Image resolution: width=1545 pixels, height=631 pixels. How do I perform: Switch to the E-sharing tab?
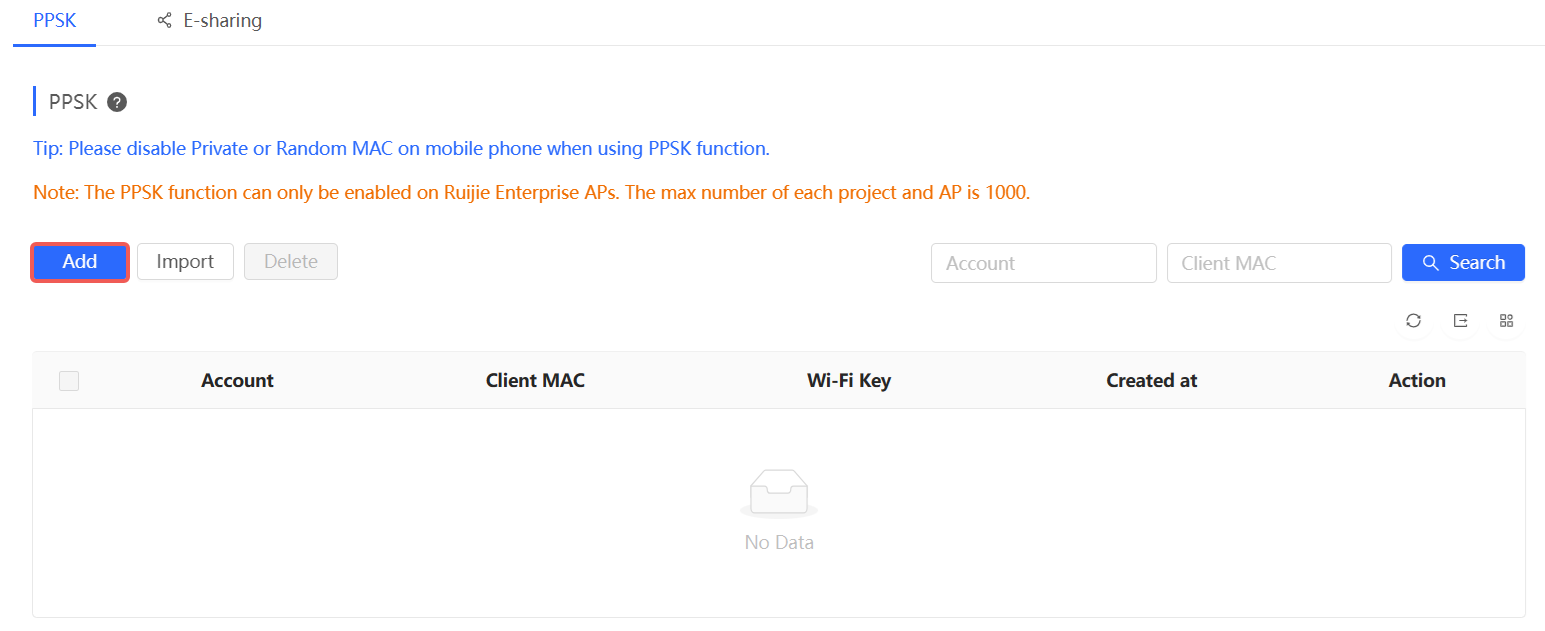210,21
